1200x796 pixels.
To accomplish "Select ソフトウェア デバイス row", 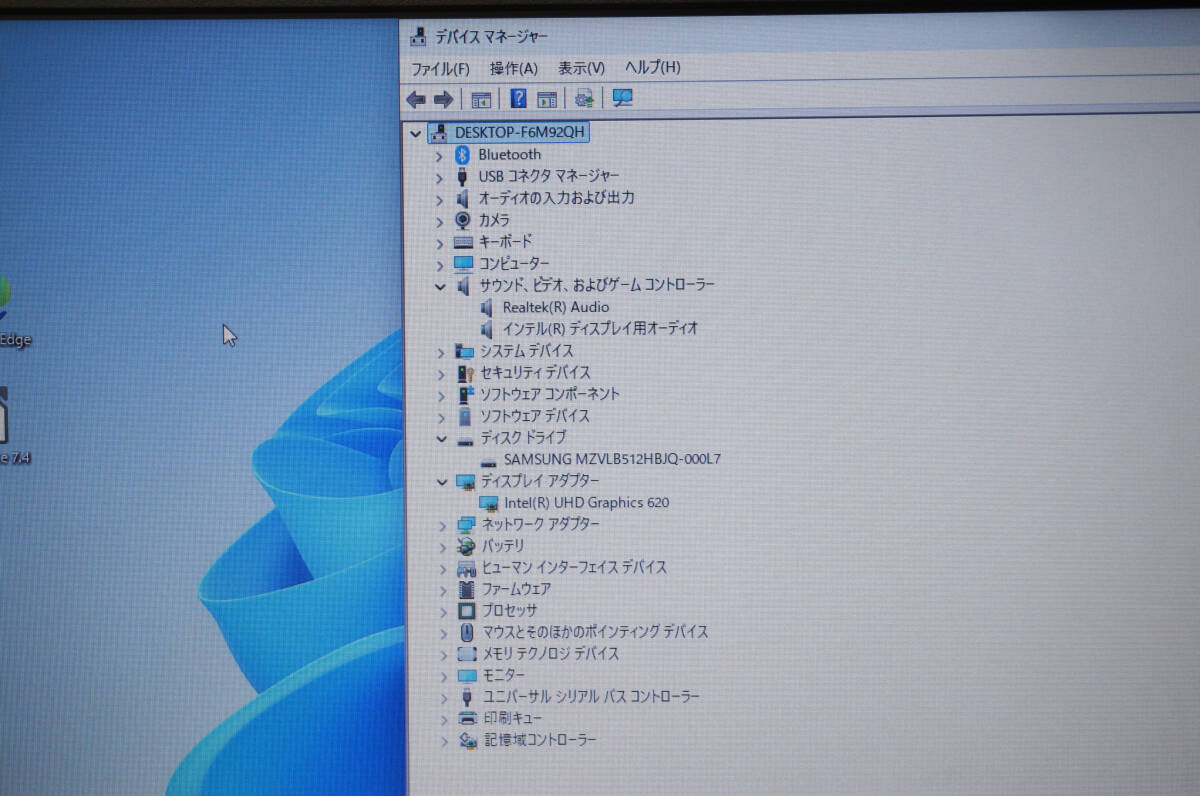I will [535, 416].
